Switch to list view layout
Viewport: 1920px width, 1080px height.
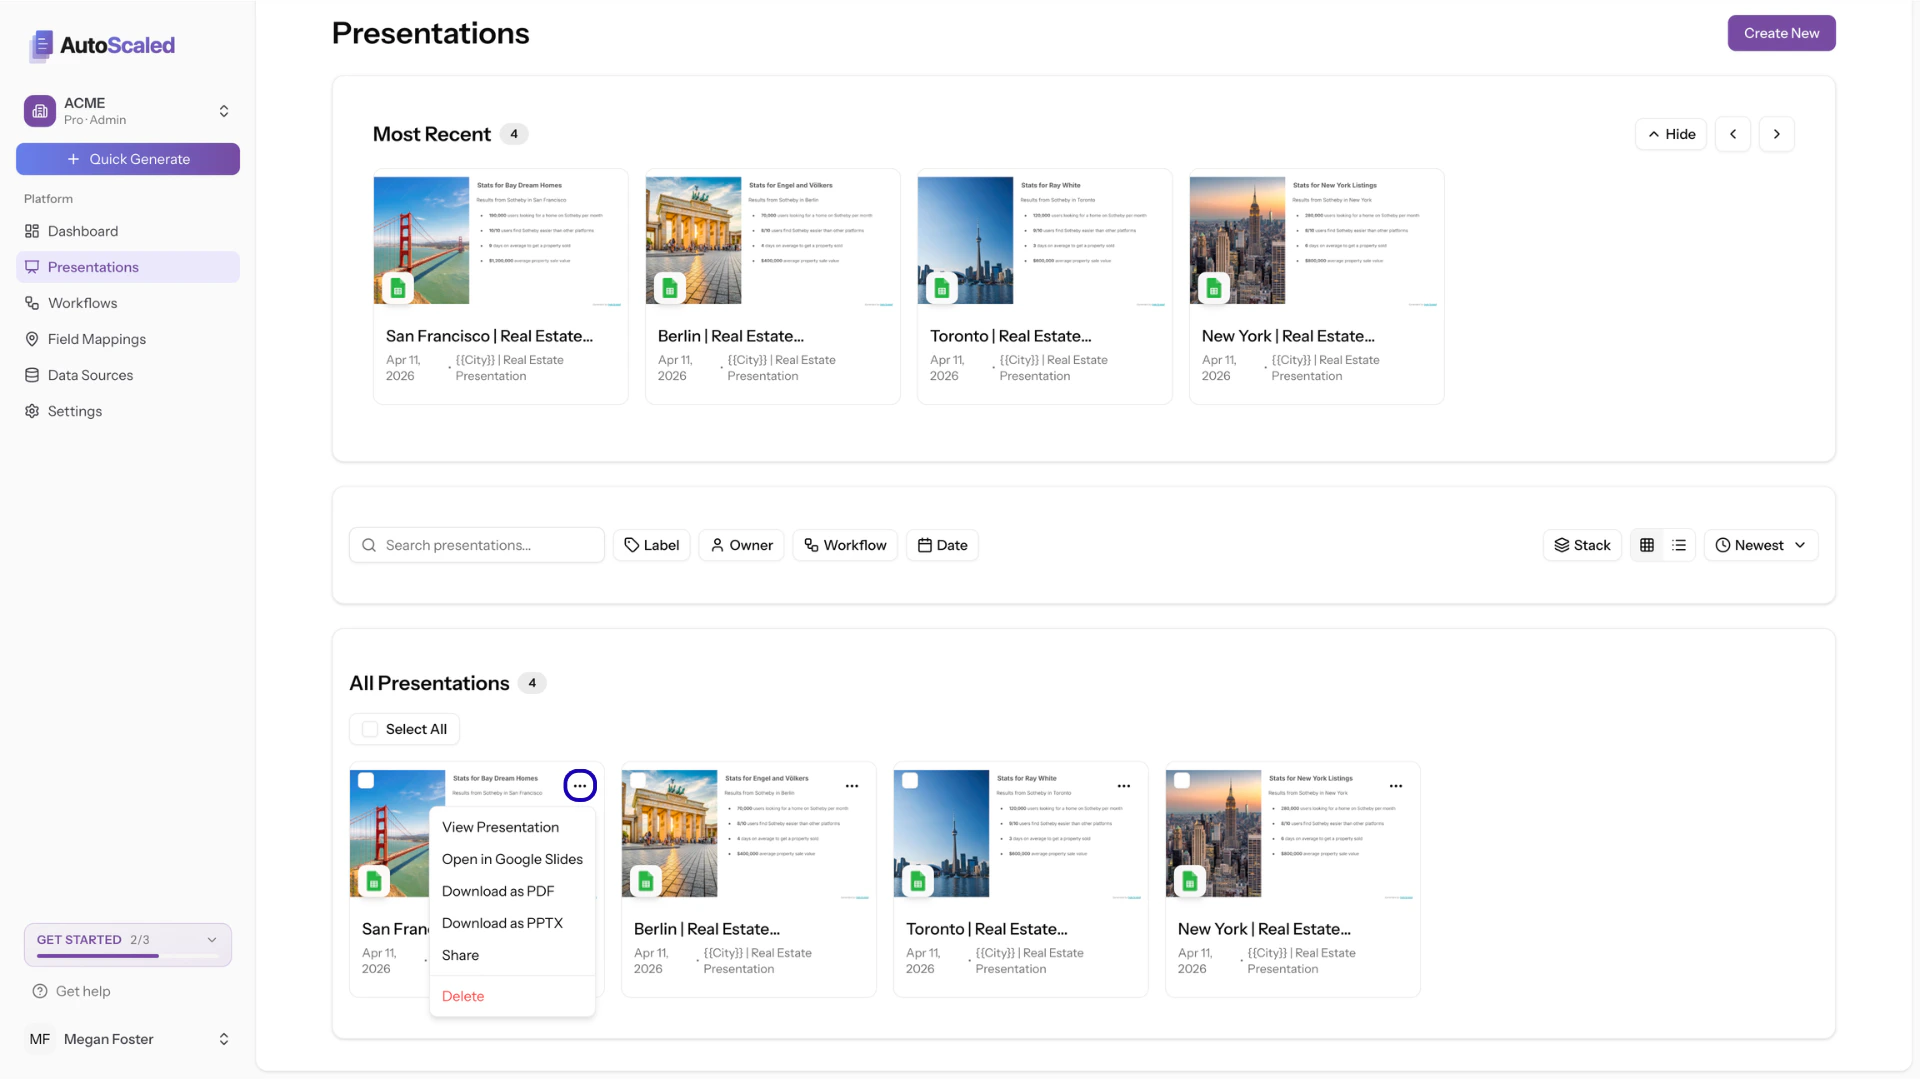[x=1679, y=545]
